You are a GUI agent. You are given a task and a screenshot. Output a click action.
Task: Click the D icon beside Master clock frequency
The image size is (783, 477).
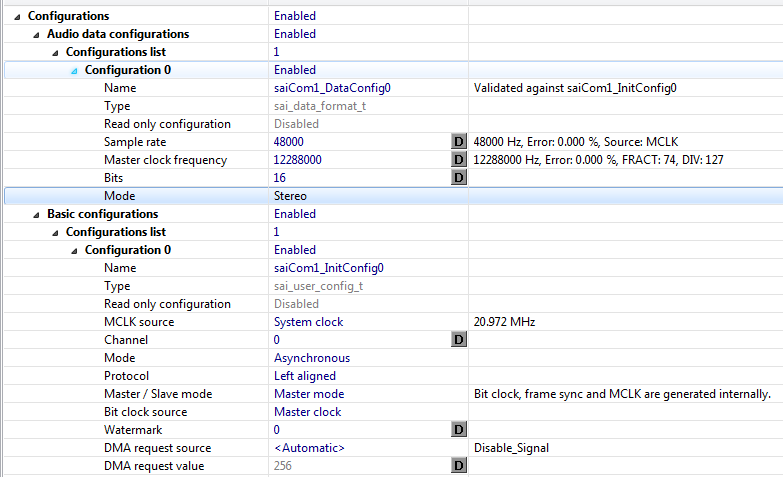(x=459, y=160)
